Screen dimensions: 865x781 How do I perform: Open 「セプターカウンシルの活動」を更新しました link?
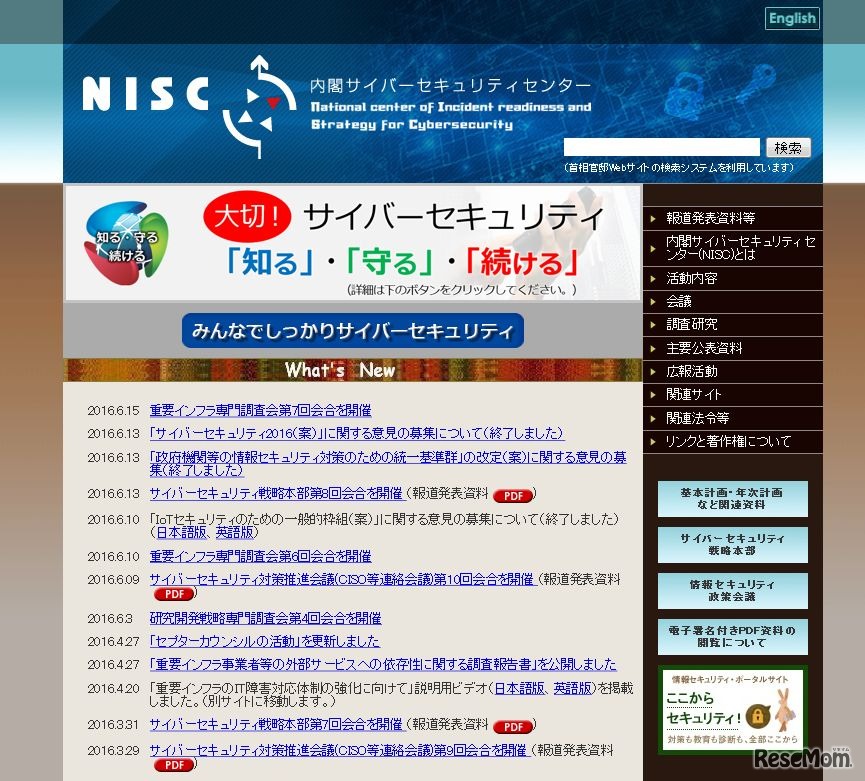pyautogui.click(x=265, y=641)
